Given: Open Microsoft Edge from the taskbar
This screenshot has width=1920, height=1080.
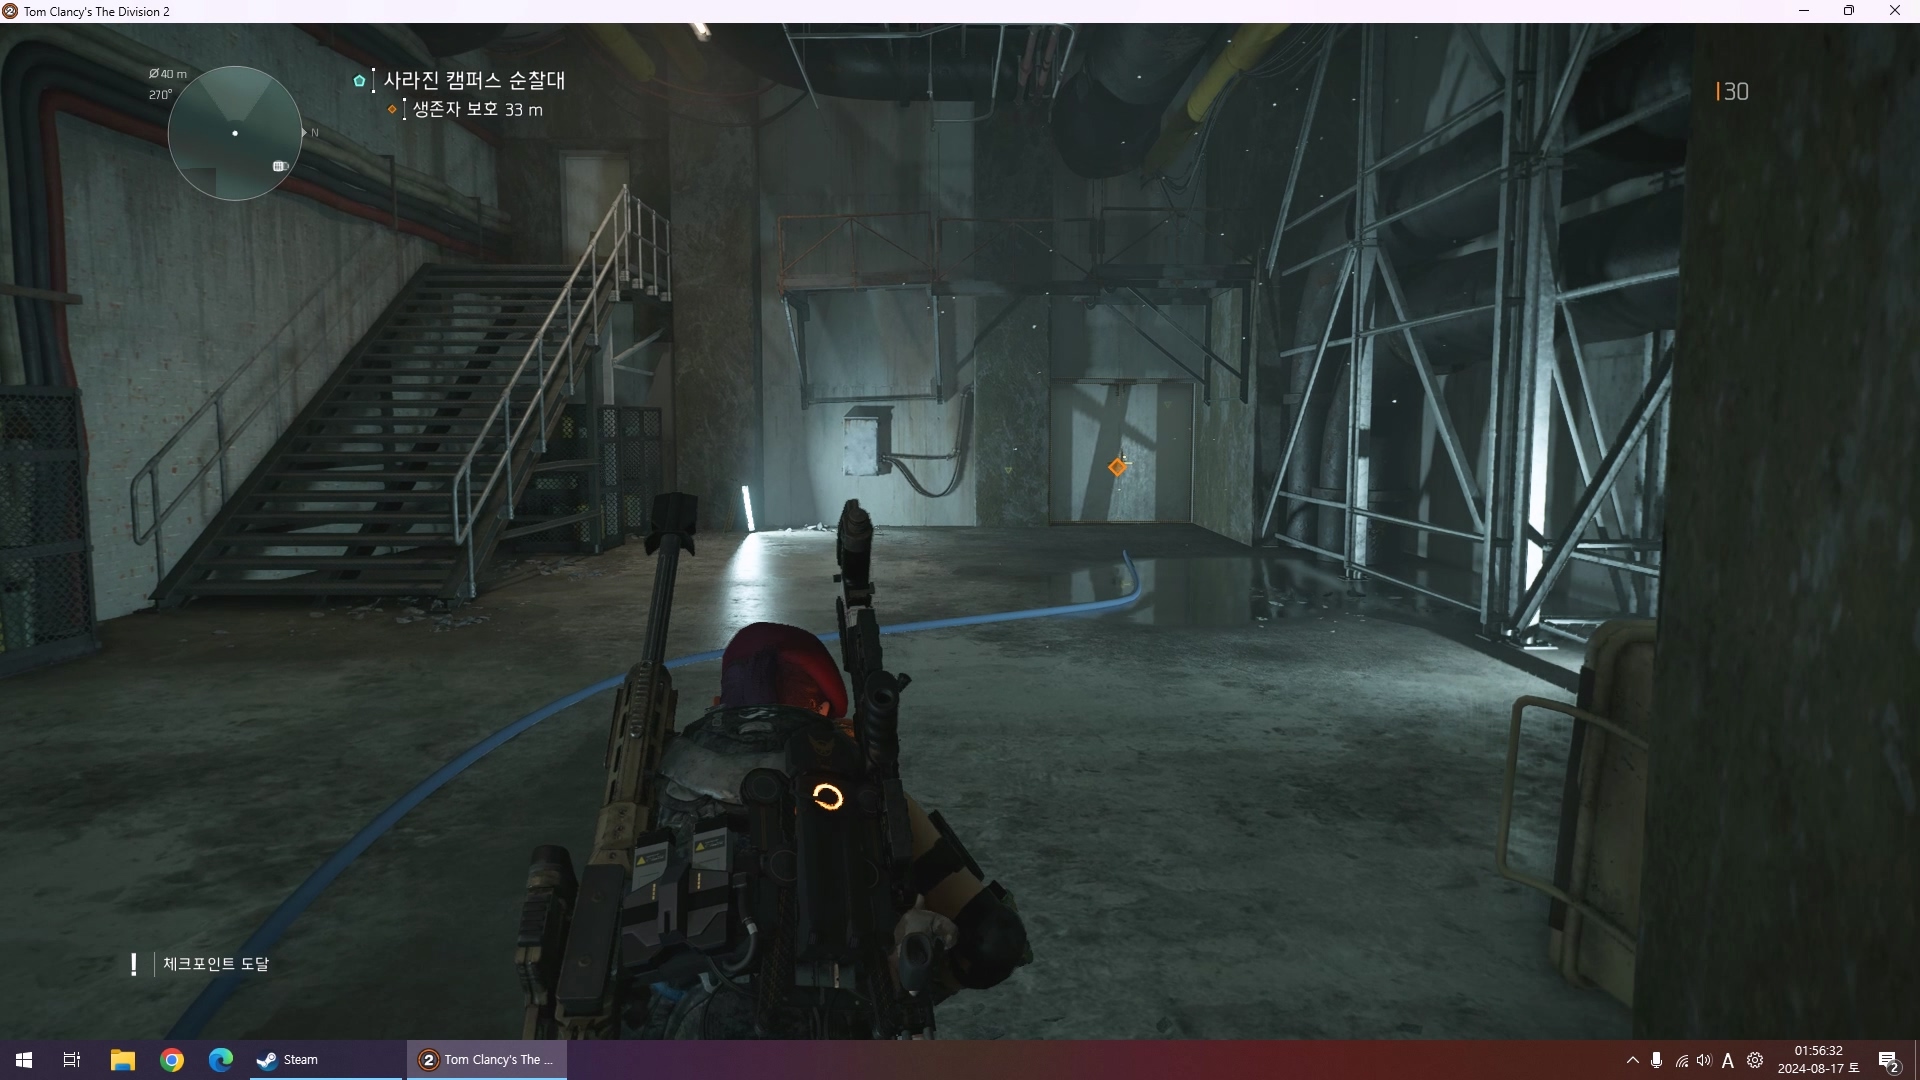Looking at the screenshot, I should tap(221, 1060).
